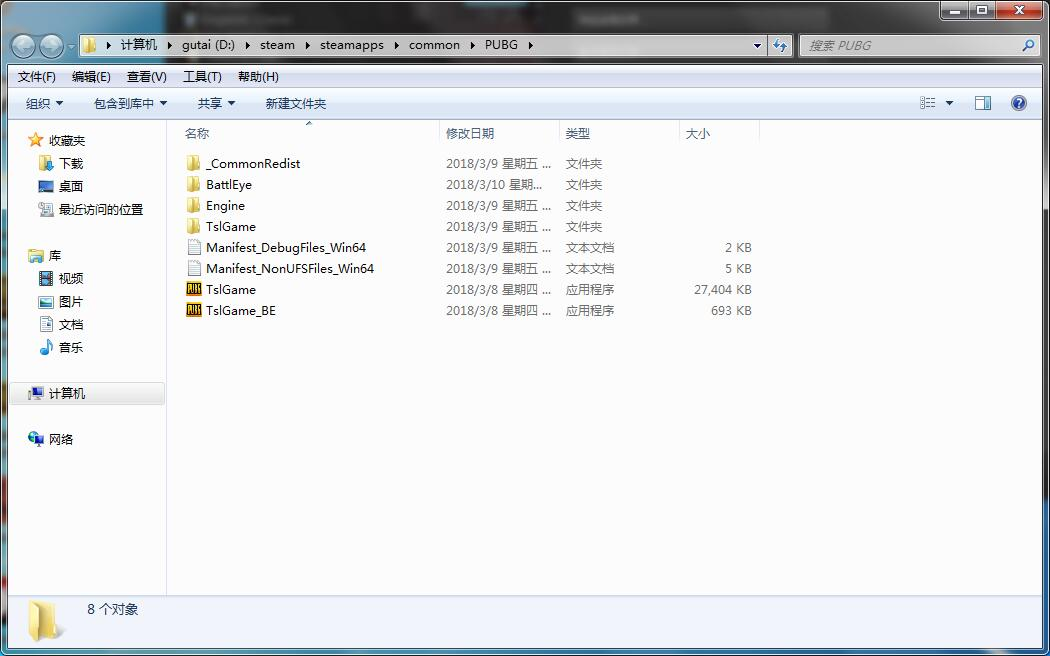Click steam in the address bar path

click(277, 45)
